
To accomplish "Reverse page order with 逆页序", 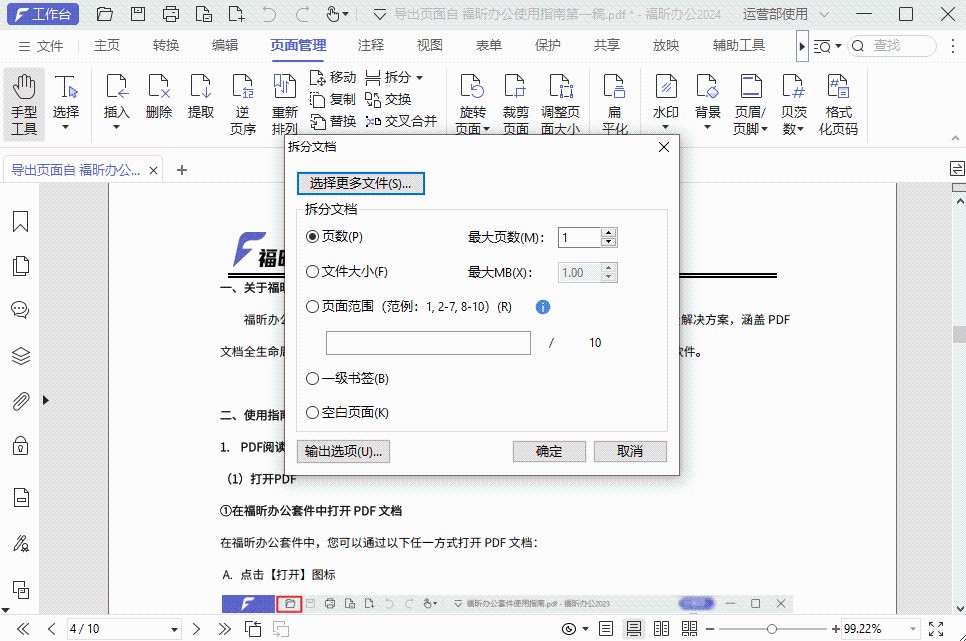I will 243,105.
